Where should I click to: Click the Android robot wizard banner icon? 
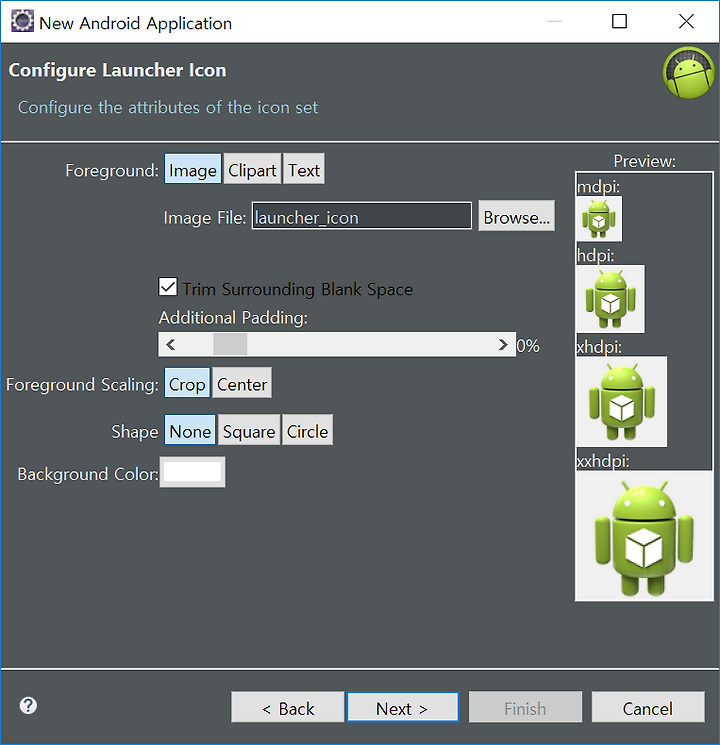[x=689, y=72]
